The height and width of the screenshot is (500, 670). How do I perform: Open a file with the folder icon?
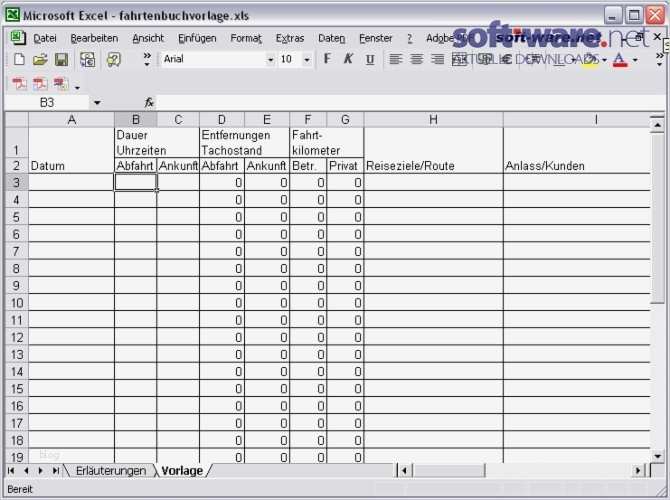[x=40, y=59]
